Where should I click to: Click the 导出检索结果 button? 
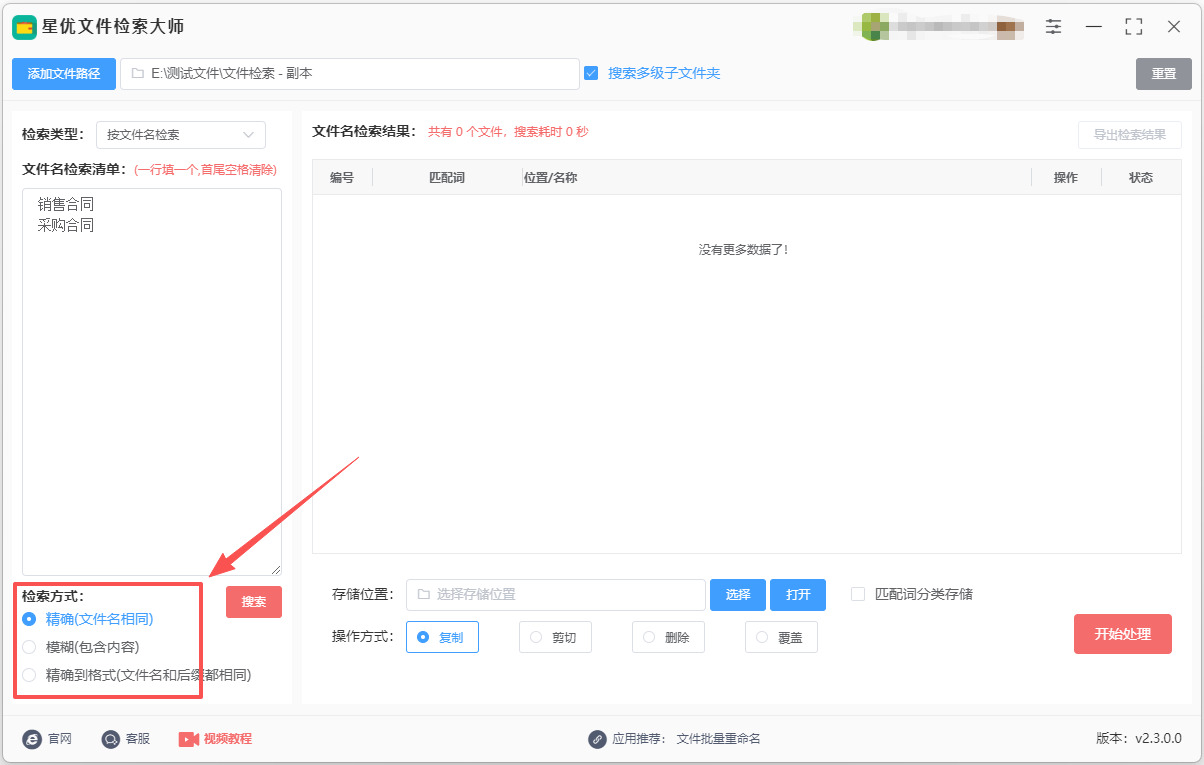1130,135
